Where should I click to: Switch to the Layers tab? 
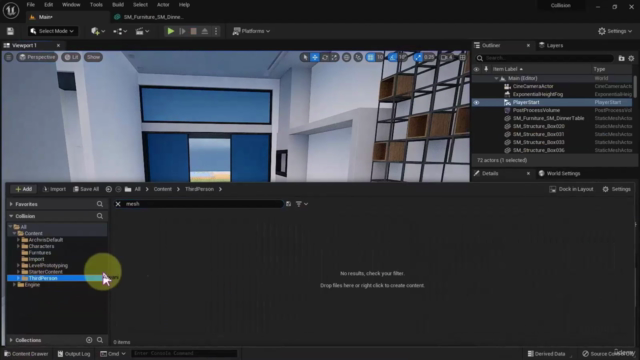point(551,45)
